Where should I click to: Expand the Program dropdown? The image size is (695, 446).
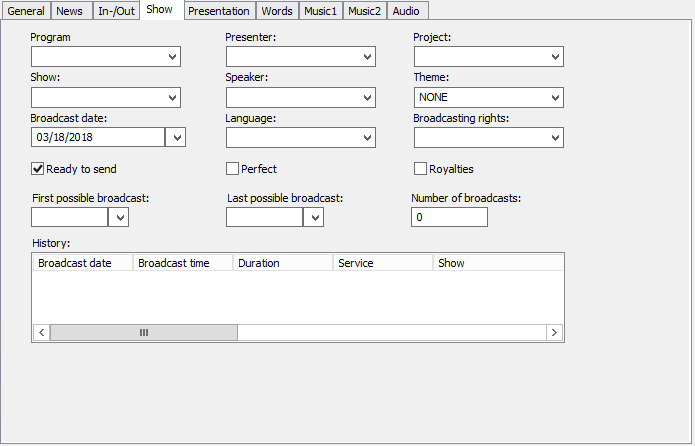172,57
